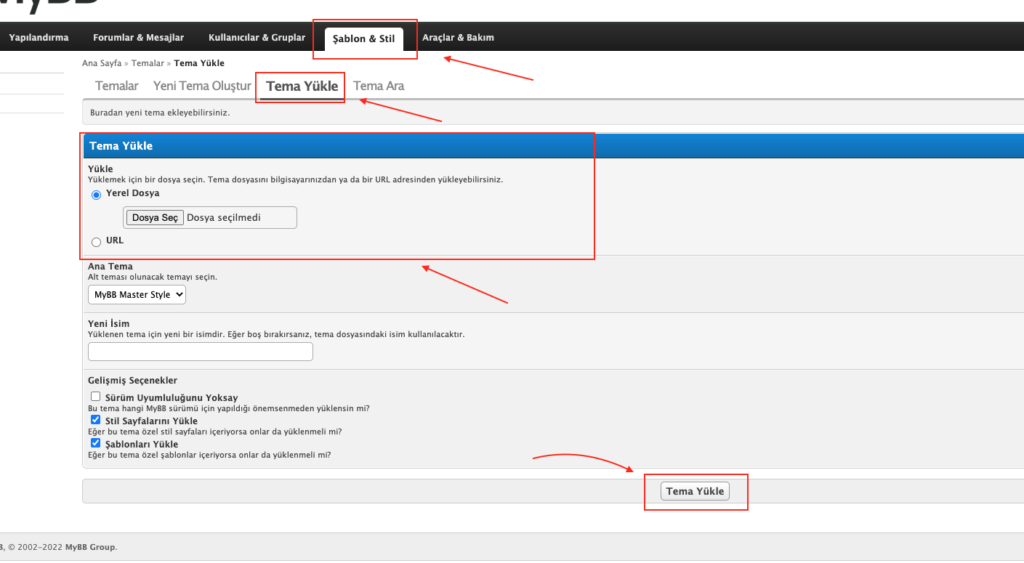Image resolution: width=1024 pixels, height=563 pixels.
Task: Uncheck Şablonları Yükle checkbox
Action: tap(95, 443)
